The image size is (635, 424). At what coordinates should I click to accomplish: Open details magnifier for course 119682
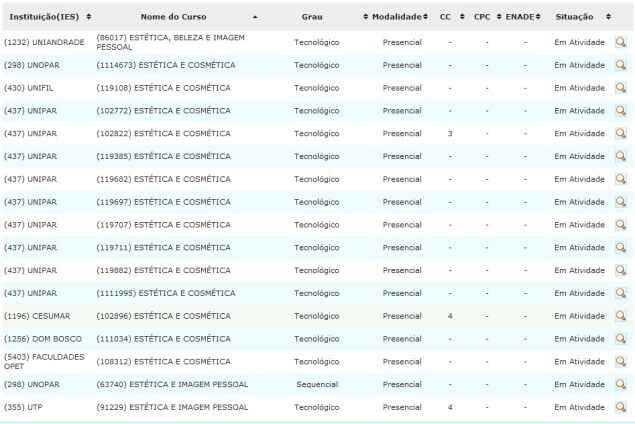tap(620, 179)
